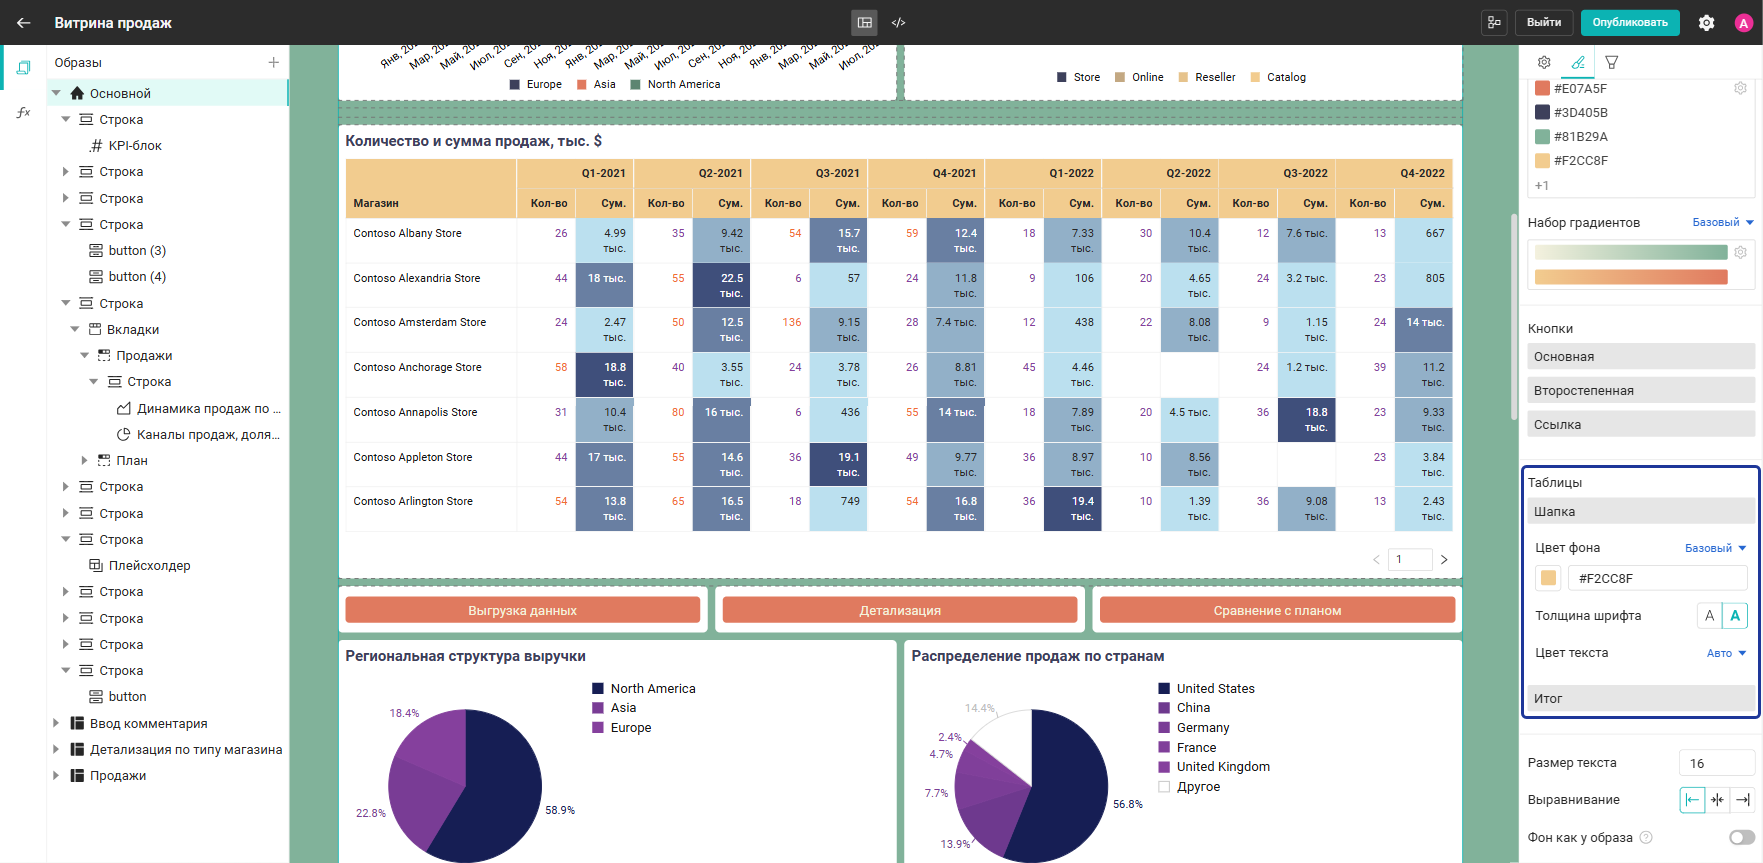Open the Образы pages panel icon
This screenshot has width=1763, height=863.
point(23,68)
